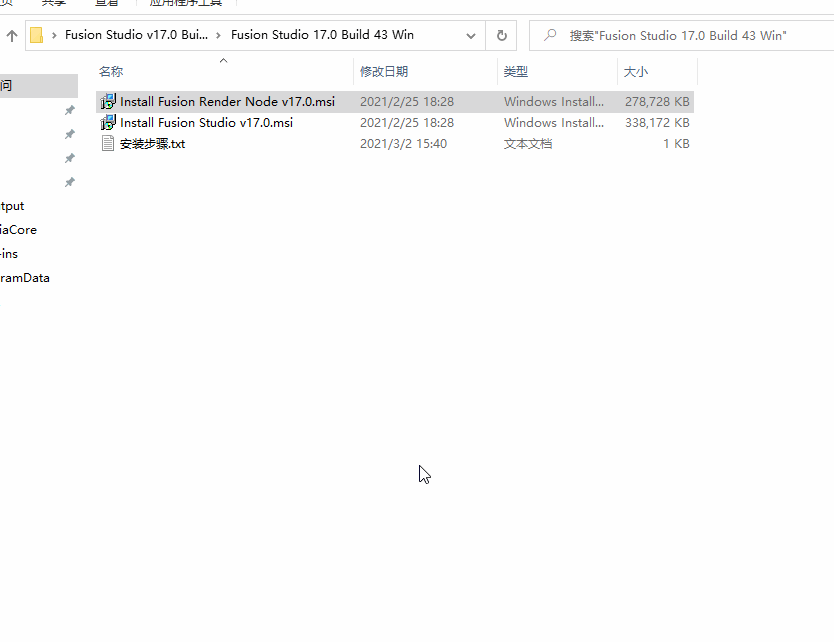Click the 338,172 KB size cell
This screenshot has height=642, width=834.
657,123
